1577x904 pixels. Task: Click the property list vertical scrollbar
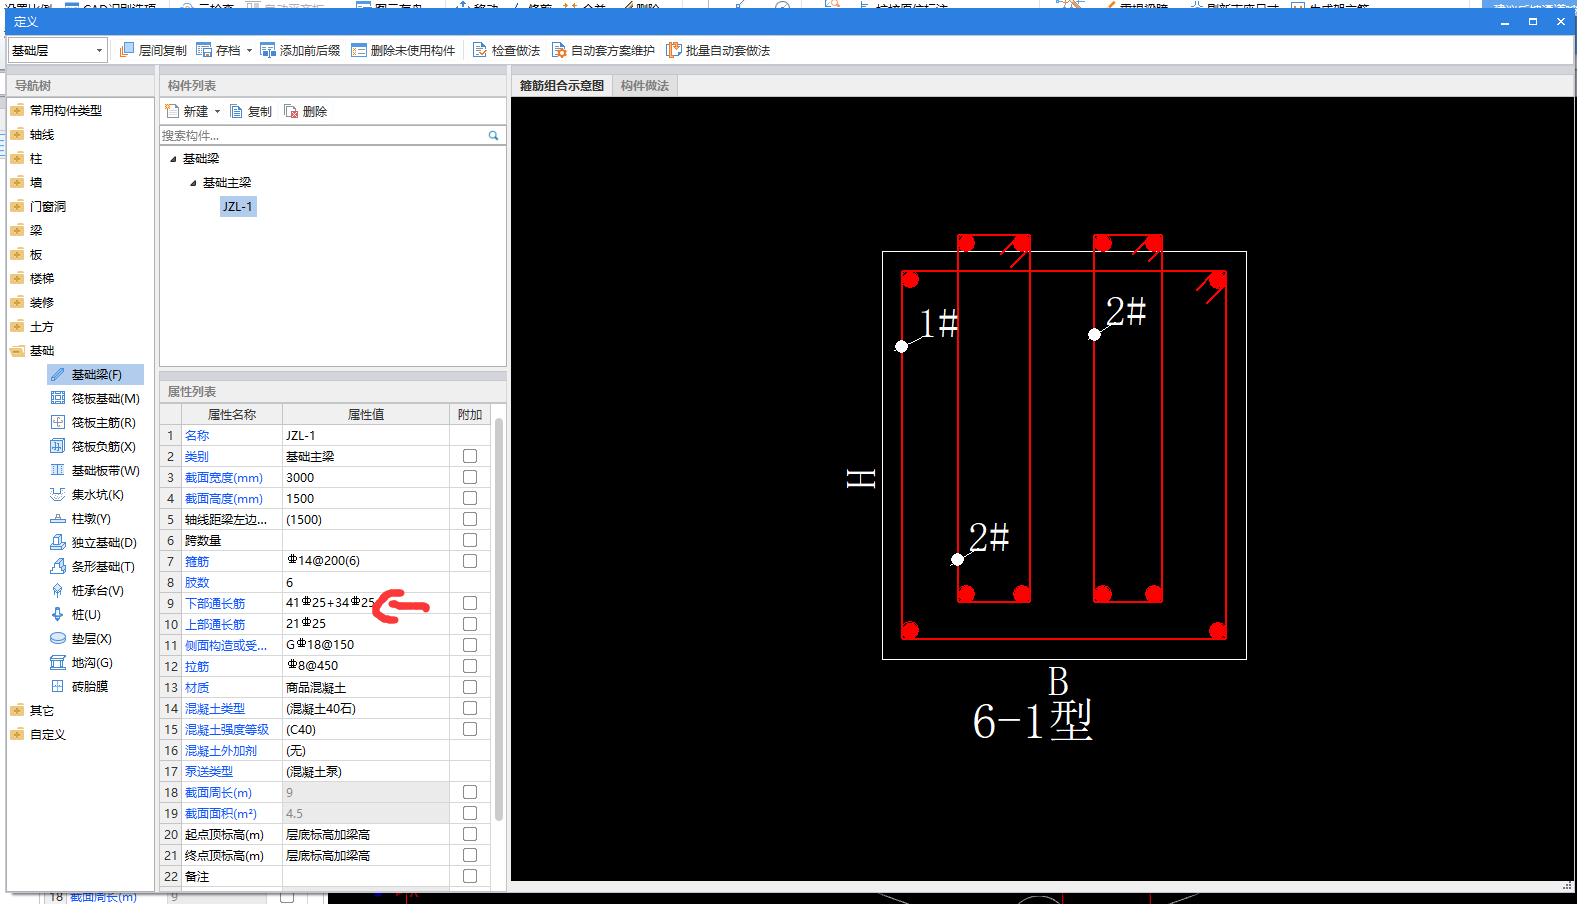pyautogui.click(x=498, y=620)
